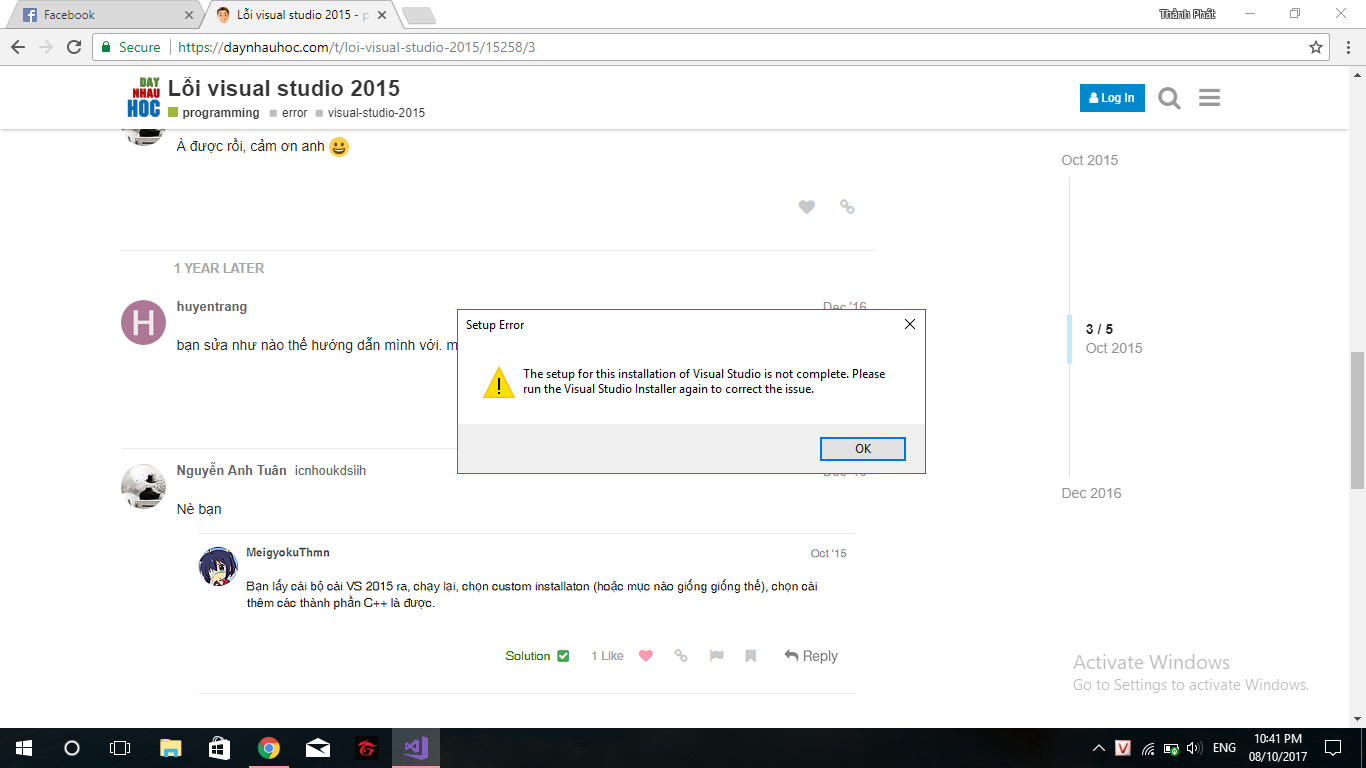Open a new browser tab
Viewport: 1366px width, 768px height.
coord(418,15)
